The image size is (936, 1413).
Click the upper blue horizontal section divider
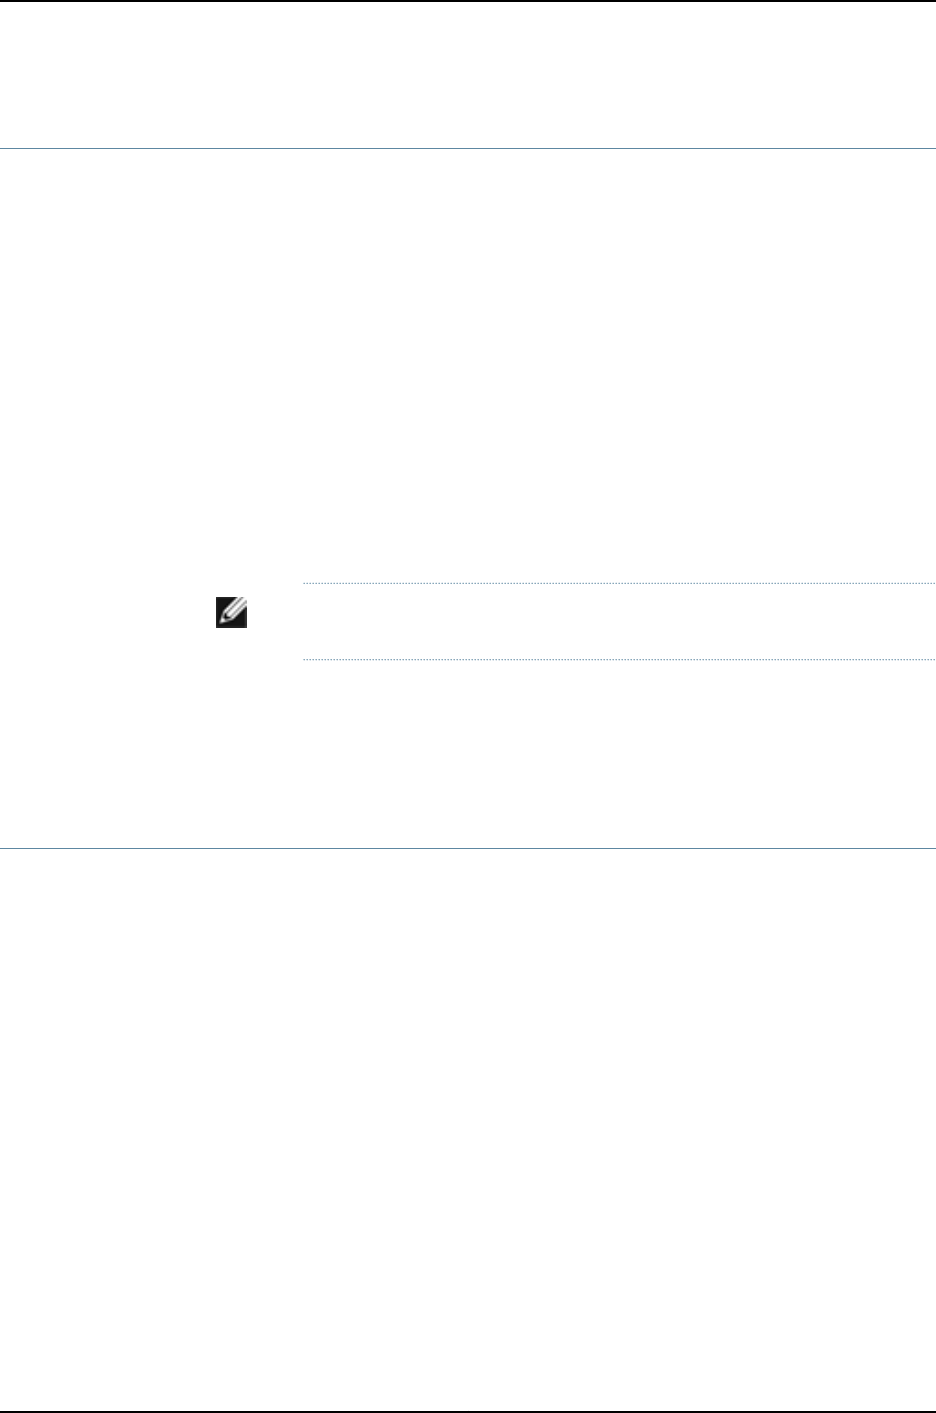tap(468, 149)
